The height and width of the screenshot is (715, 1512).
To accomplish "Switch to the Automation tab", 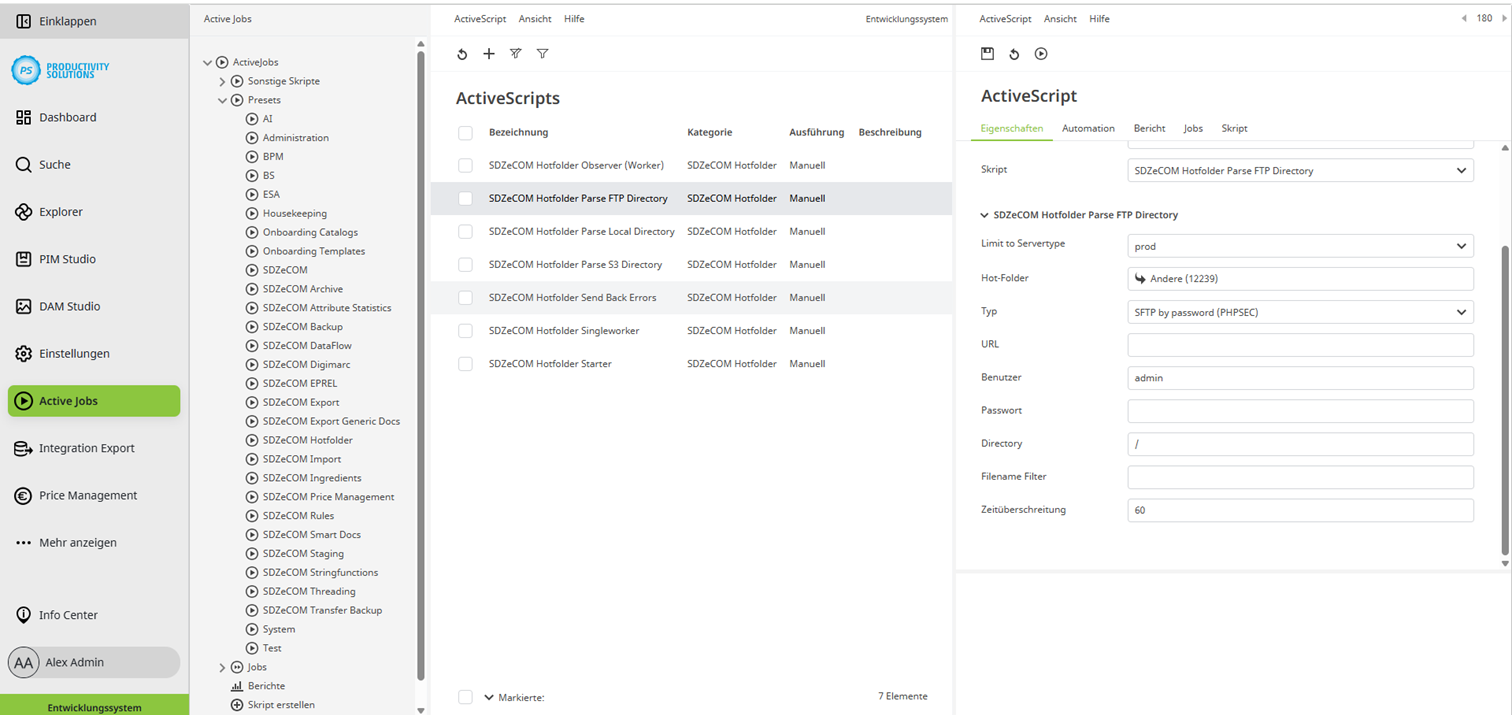I will pyautogui.click(x=1087, y=128).
